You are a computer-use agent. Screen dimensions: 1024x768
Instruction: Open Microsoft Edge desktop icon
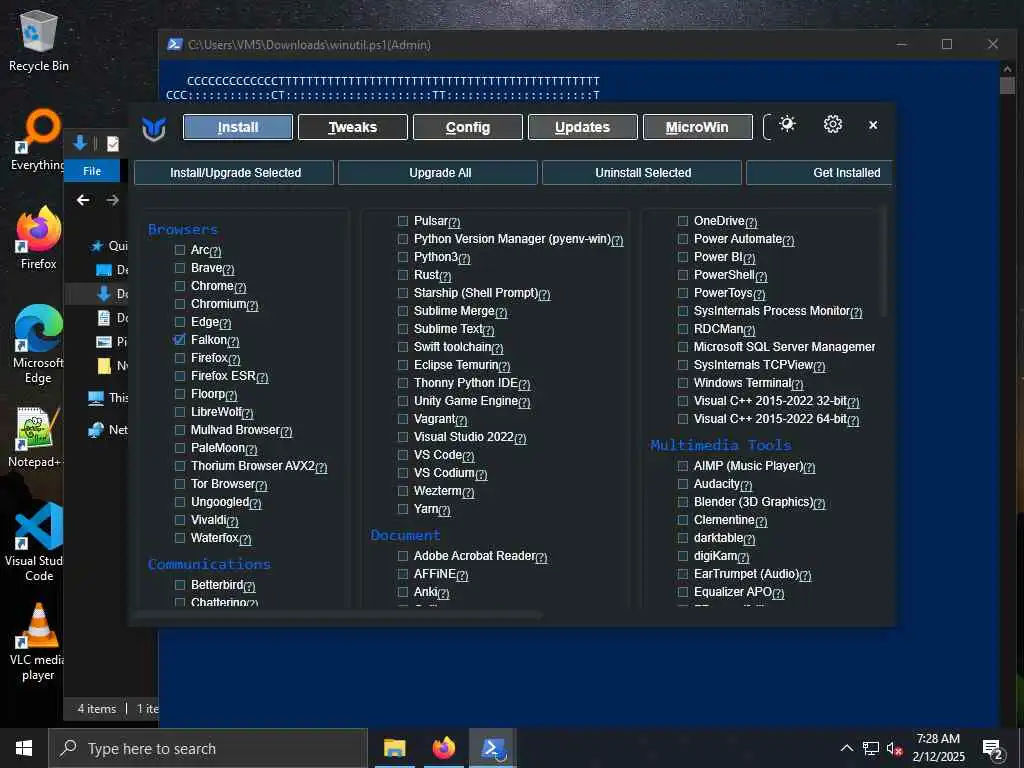coord(39,344)
